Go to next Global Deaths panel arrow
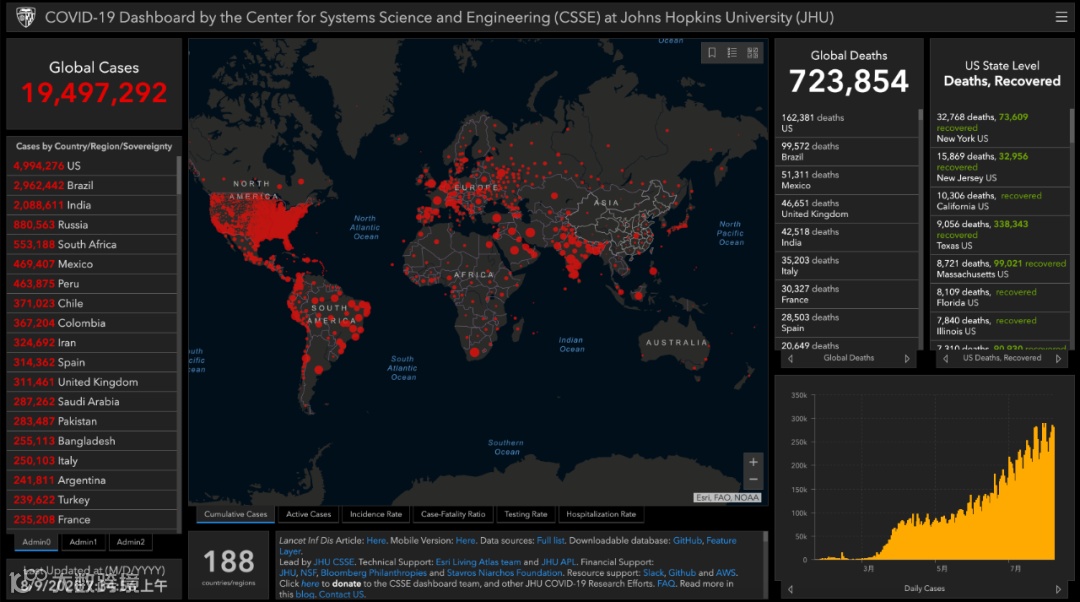This screenshot has width=1080, height=602. [x=907, y=358]
